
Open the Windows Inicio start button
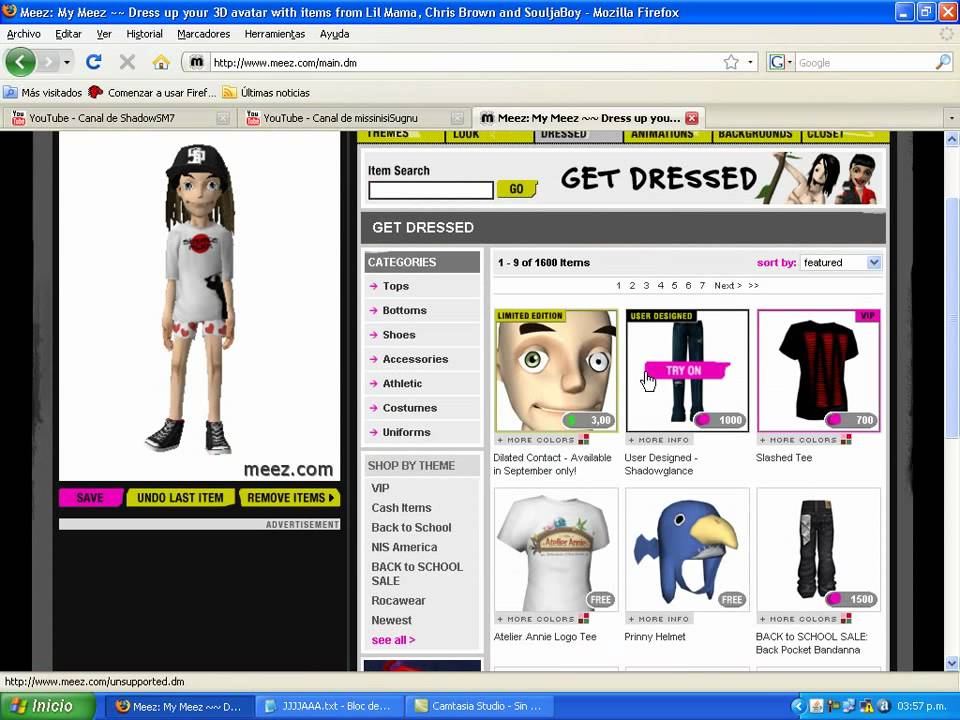[48, 706]
